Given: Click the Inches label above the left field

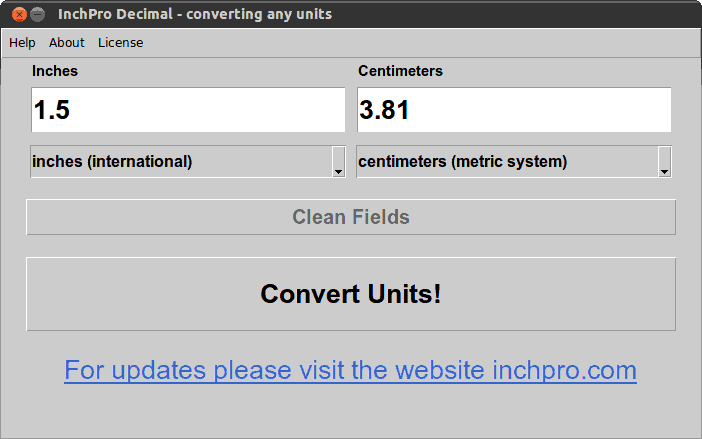Looking at the screenshot, I should tap(55, 71).
